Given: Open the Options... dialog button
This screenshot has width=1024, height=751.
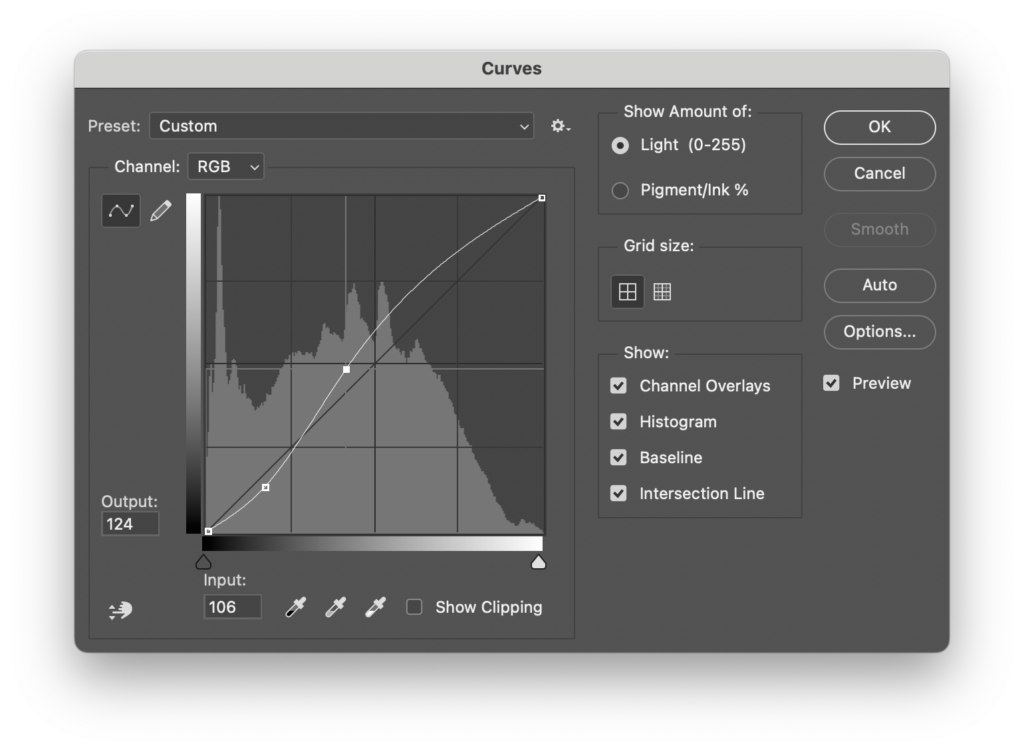Looking at the screenshot, I should click(x=879, y=332).
